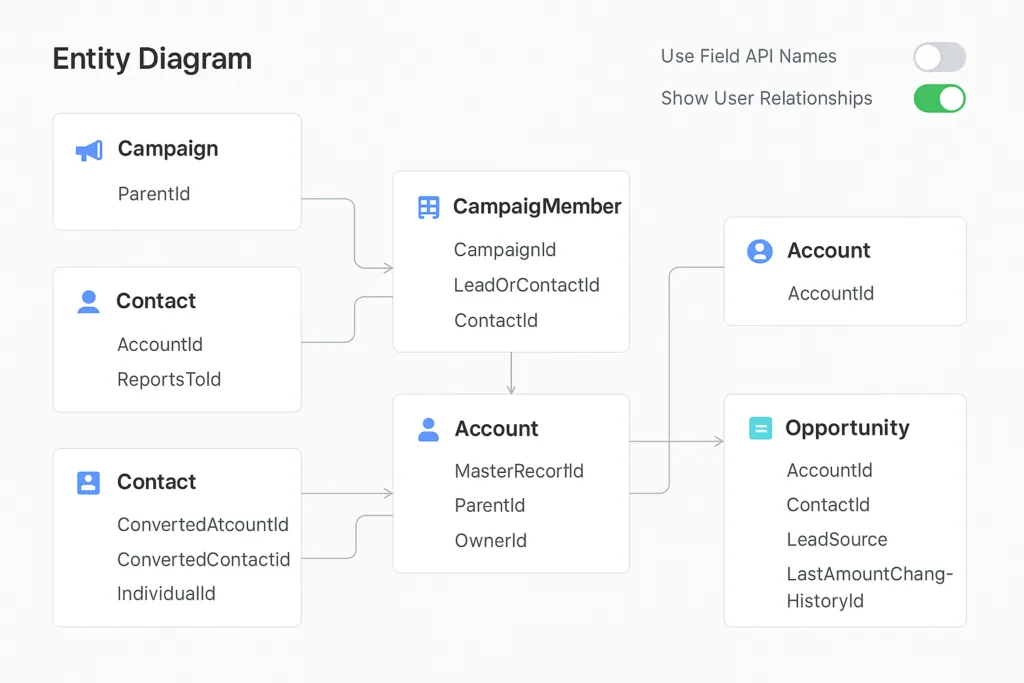The image size is (1024, 683).
Task: Select the LastAmountChangHistoryId field
Action: coord(869,587)
